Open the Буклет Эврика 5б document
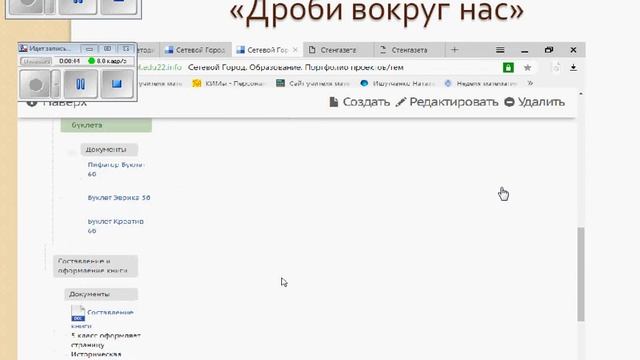The height and width of the screenshot is (360, 640). tap(119, 198)
